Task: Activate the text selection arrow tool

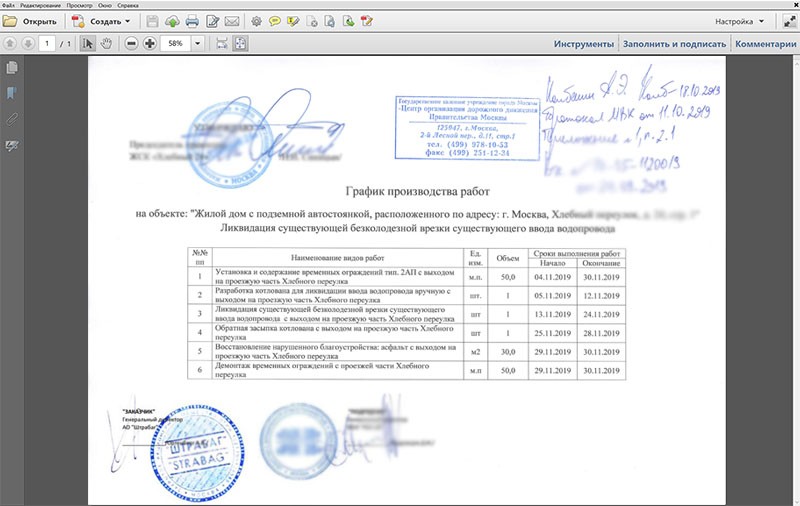Action: [88, 44]
